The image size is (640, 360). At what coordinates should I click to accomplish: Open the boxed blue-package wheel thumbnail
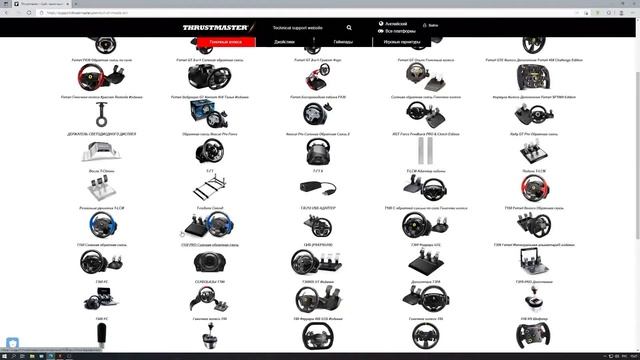[209, 114]
